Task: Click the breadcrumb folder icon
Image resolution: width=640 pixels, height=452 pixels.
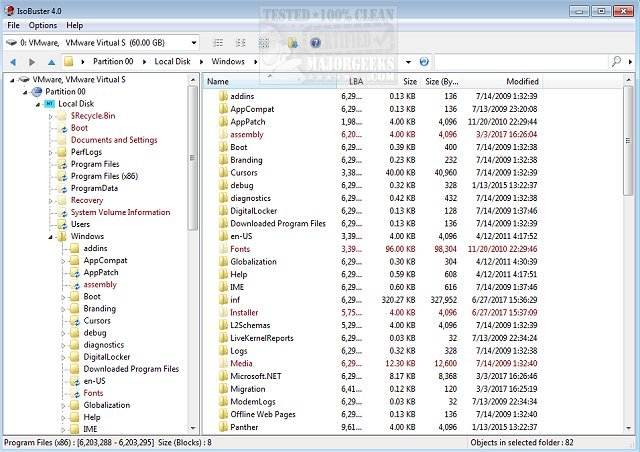Action: coord(69,62)
